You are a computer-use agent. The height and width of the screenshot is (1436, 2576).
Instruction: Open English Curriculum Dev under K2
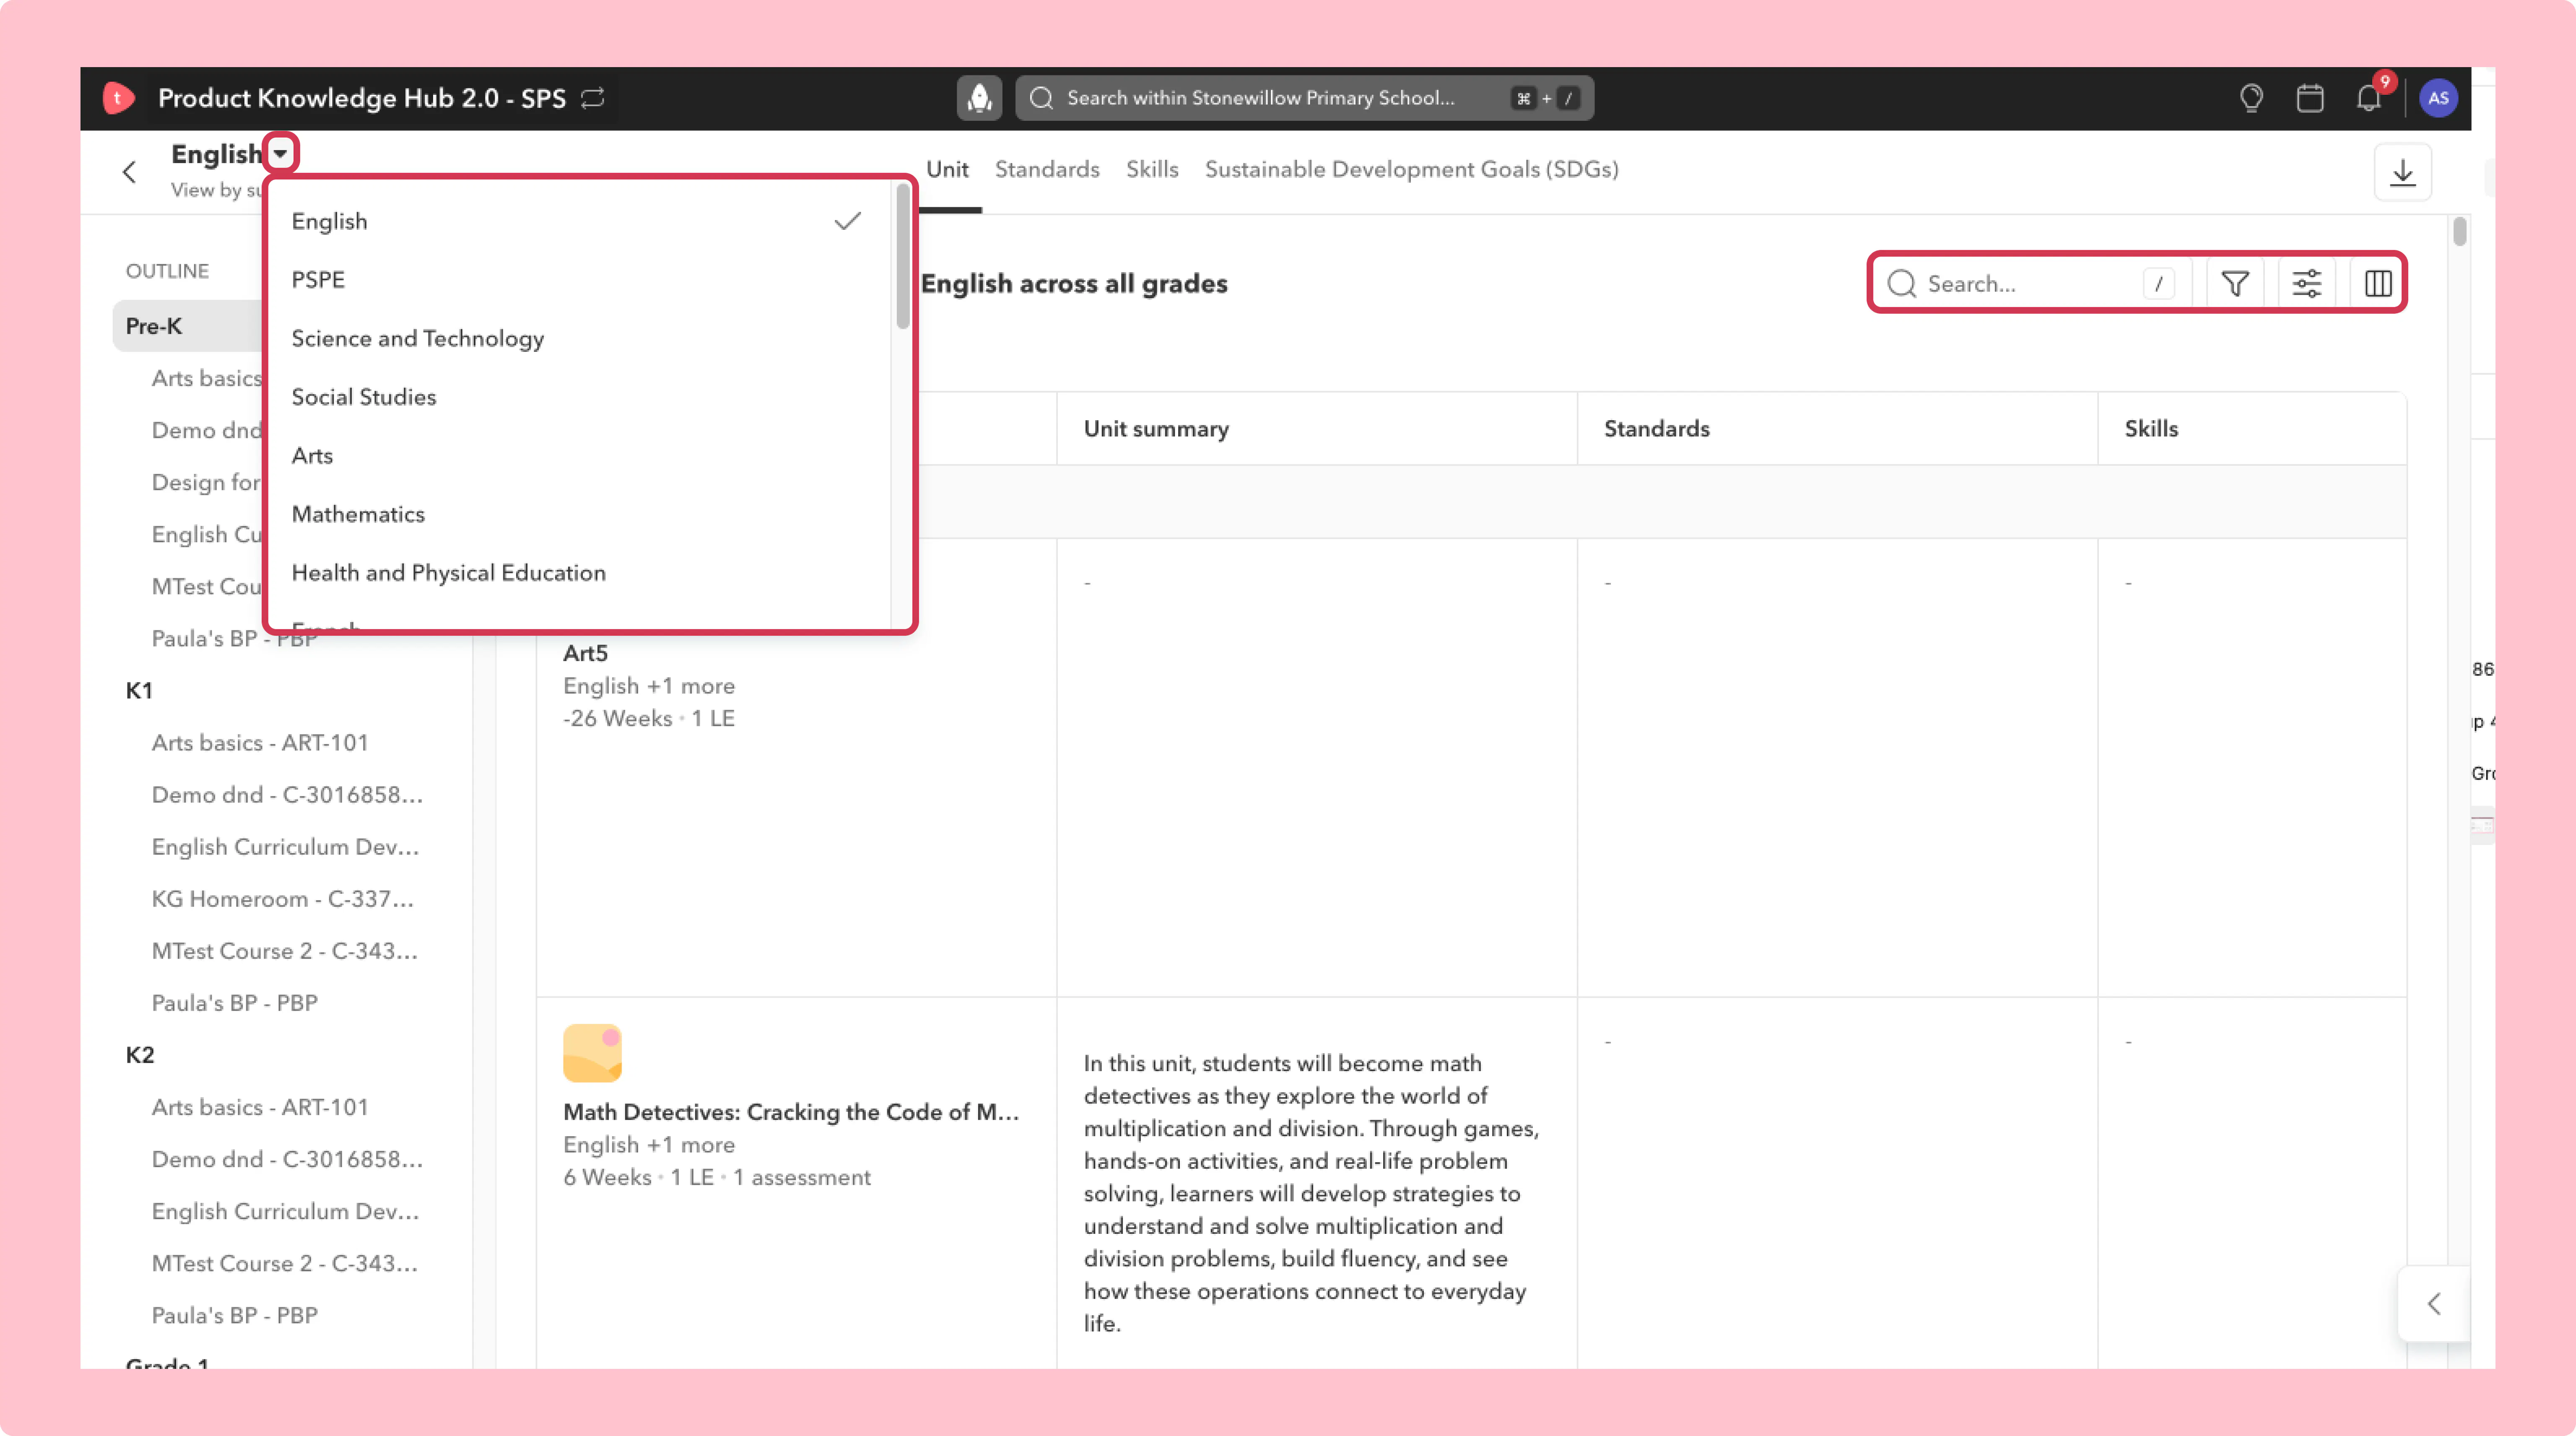(x=285, y=1211)
